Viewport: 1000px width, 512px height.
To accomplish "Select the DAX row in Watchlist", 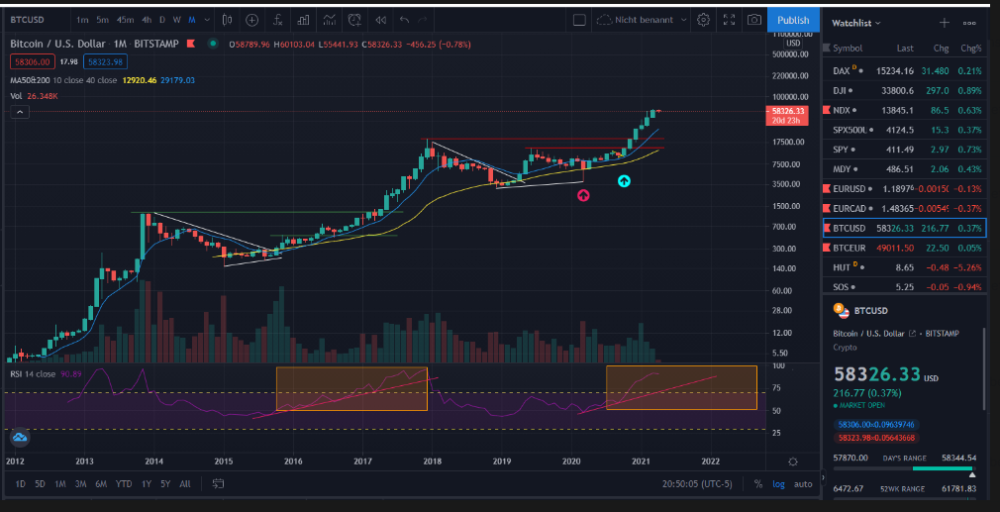I will (904, 71).
